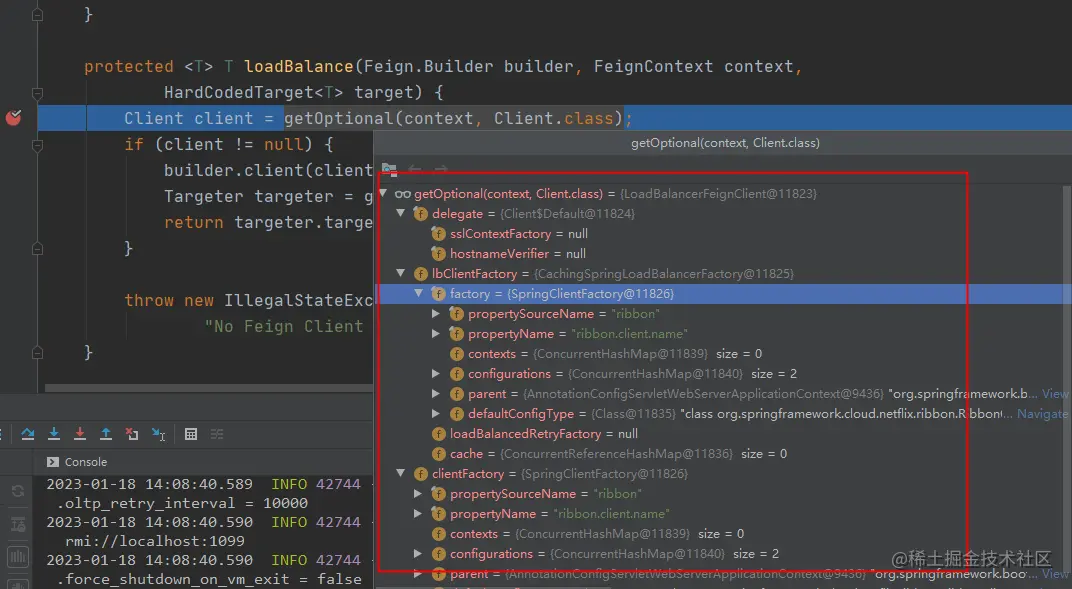This screenshot has height=589, width=1072.
Task: Click the Drop Frame icon
Action: [132, 434]
